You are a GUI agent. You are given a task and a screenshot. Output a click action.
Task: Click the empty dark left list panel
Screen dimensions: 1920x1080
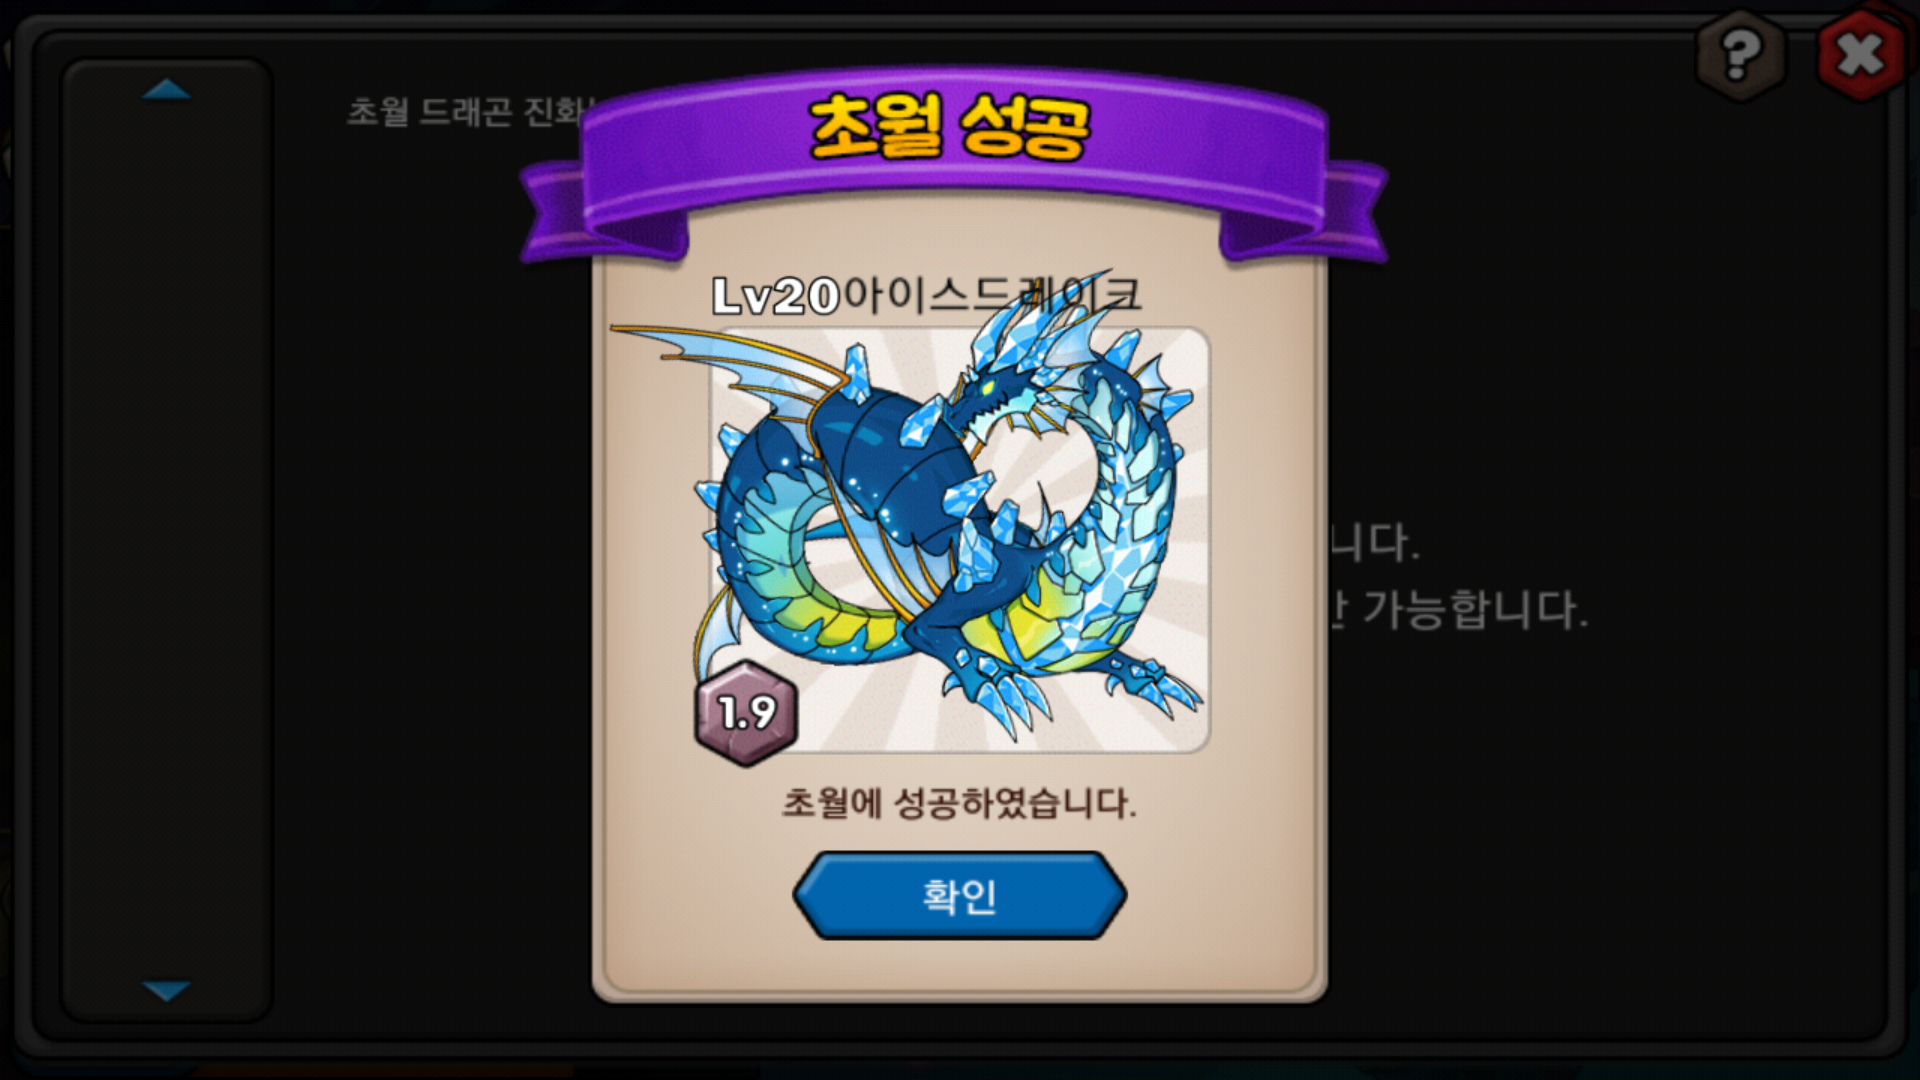(166, 540)
